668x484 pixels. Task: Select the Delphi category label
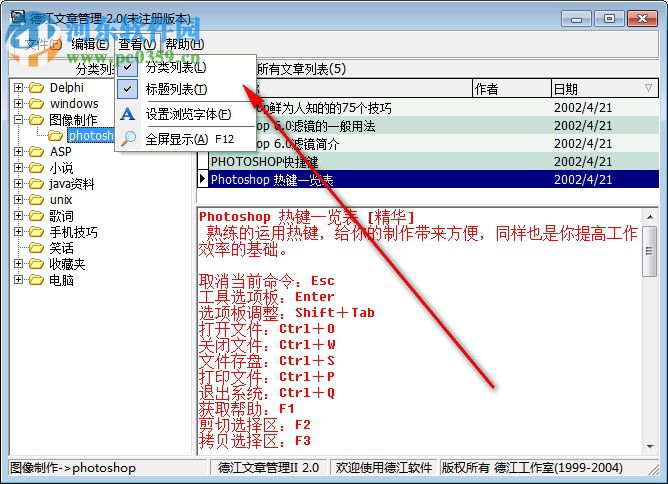point(66,88)
